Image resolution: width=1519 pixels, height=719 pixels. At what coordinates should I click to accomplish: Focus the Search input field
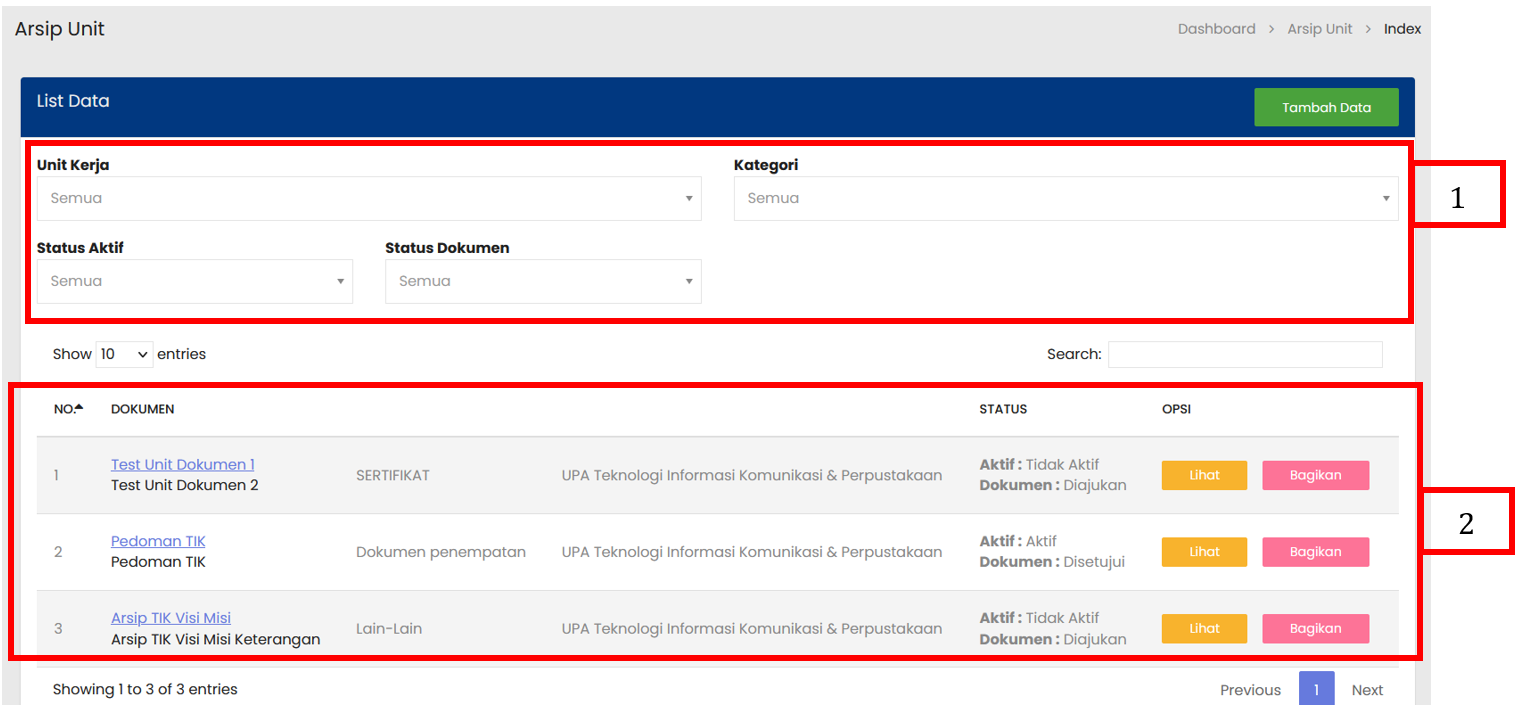[1244, 354]
